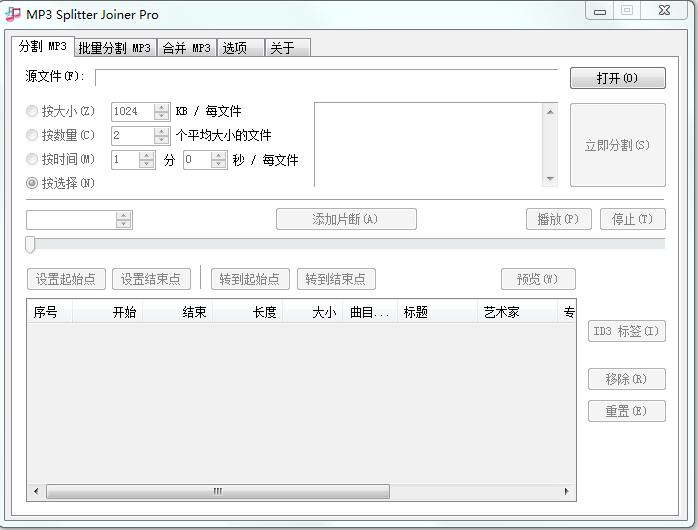Click the 立即分割(S) button
The image size is (698, 530).
point(617,145)
